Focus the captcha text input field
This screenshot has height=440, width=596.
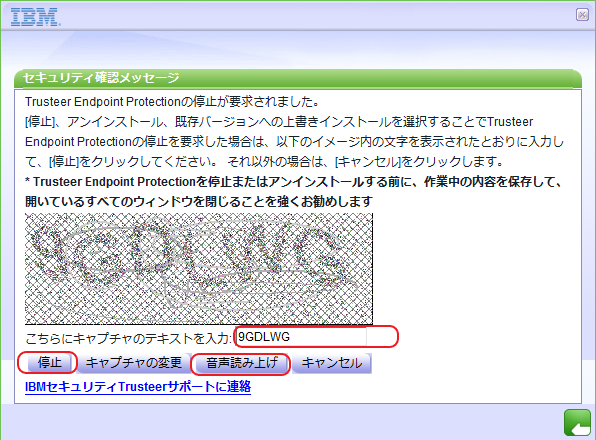[301, 337]
